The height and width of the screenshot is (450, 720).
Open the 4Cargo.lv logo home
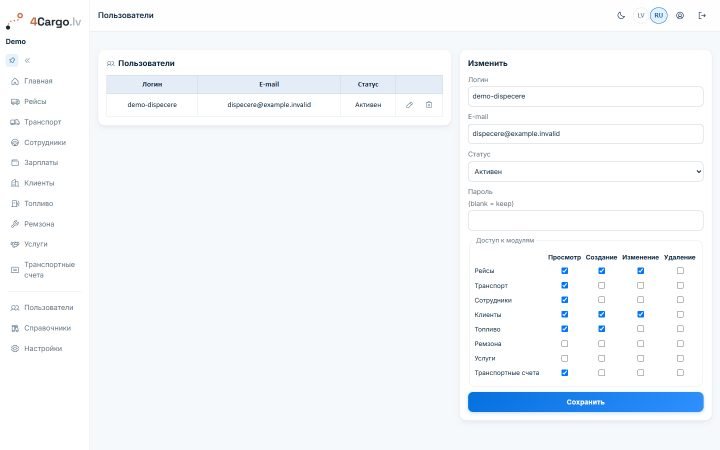tap(44, 21)
